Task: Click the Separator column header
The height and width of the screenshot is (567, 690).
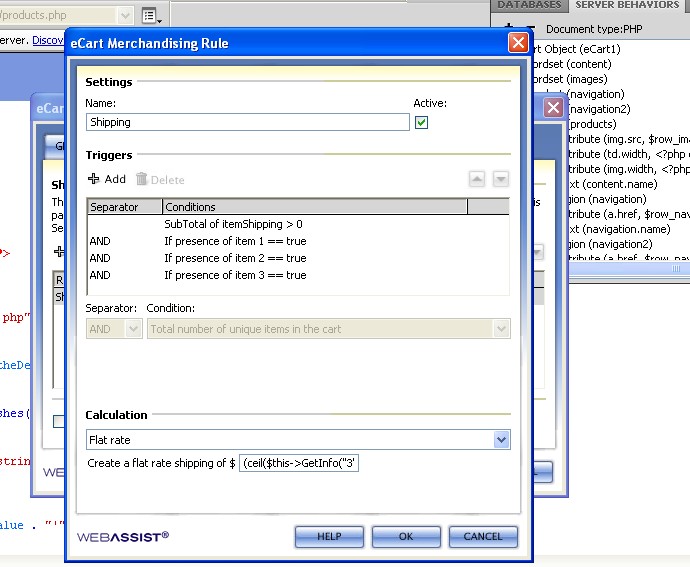Action: pos(125,206)
